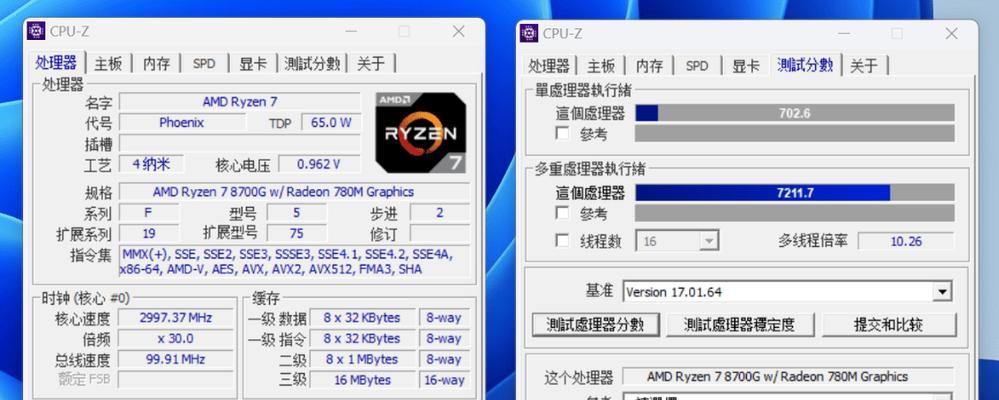Open SPD tab in left window
Image resolution: width=999 pixels, height=400 pixels.
click(x=204, y=64)
